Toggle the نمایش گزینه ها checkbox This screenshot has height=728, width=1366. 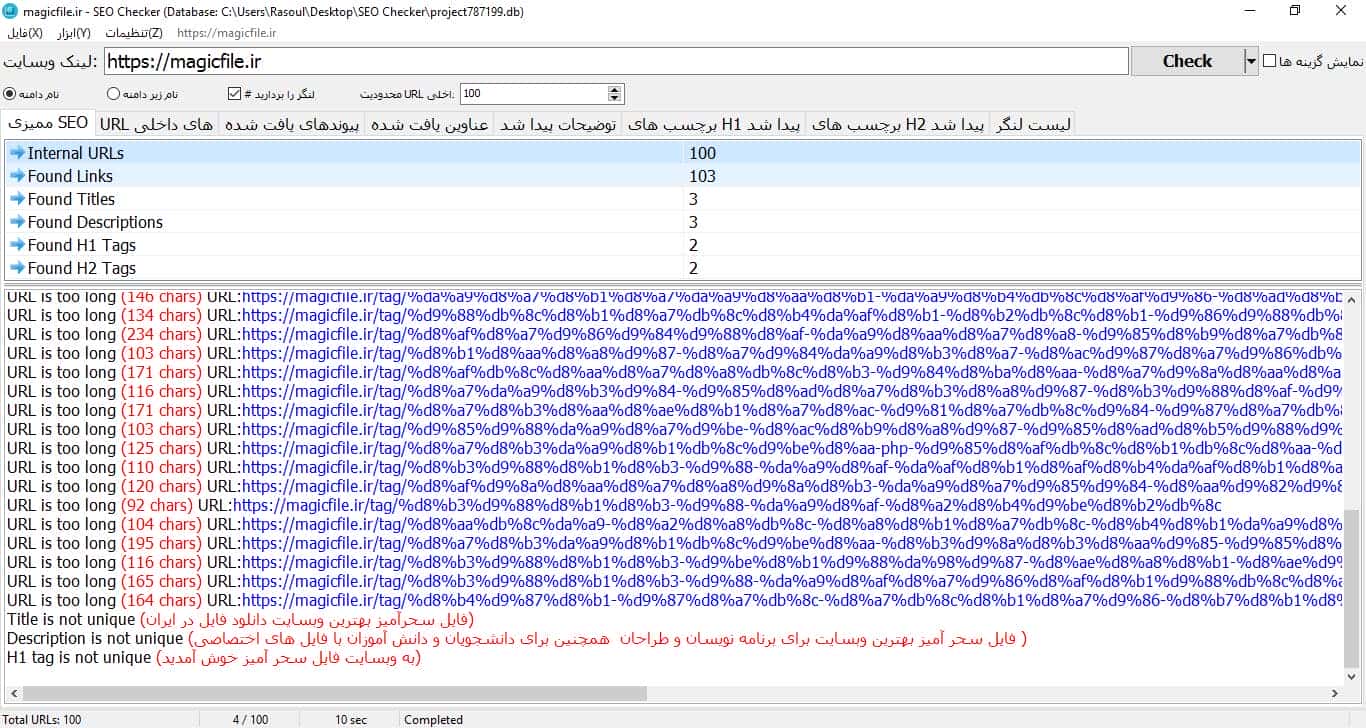click(x=1269, y=61)
